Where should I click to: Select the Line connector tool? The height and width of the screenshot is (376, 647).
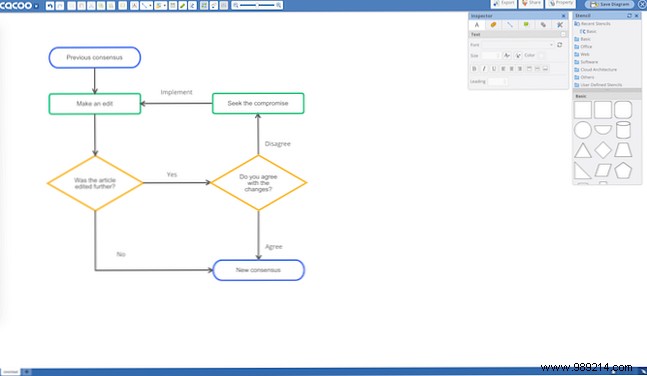(x=144, y=6)
